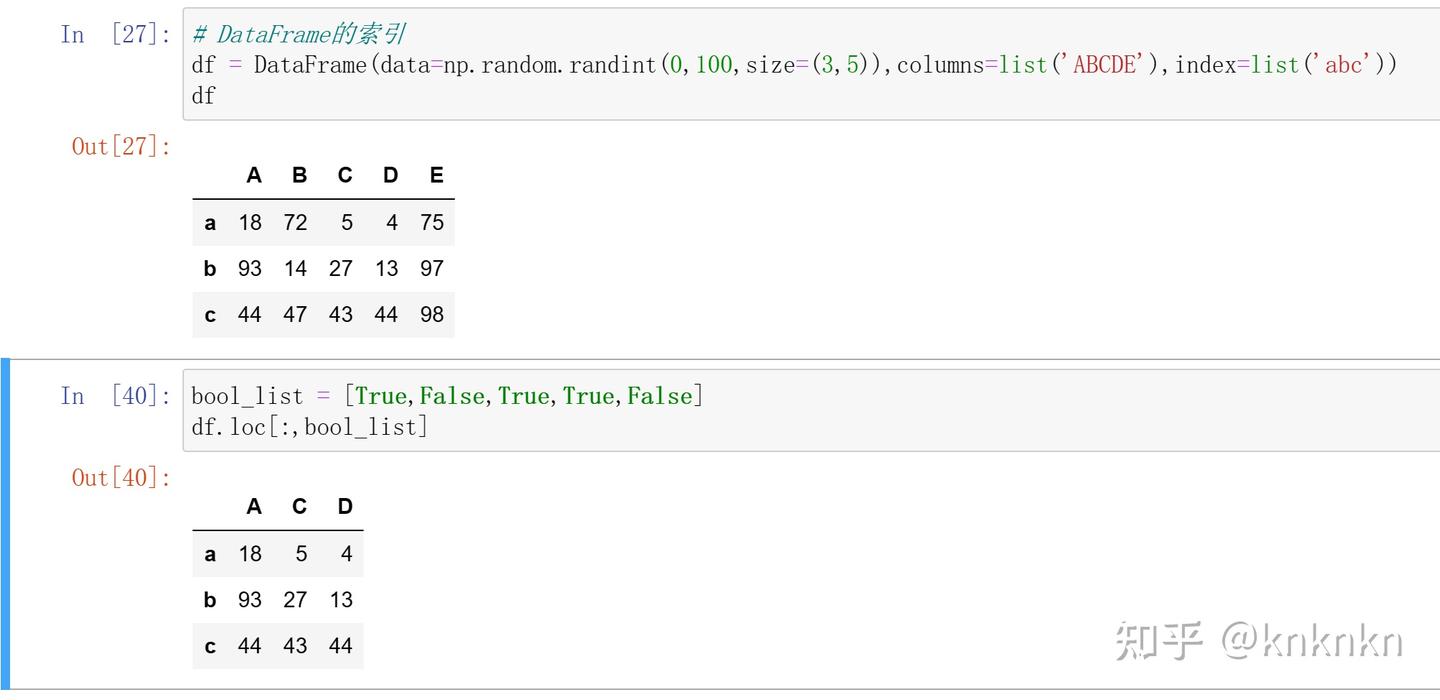This screenshot has height=700, width=1440.
Task: Click the Out[27] output prompt
Action: [121, 146]
